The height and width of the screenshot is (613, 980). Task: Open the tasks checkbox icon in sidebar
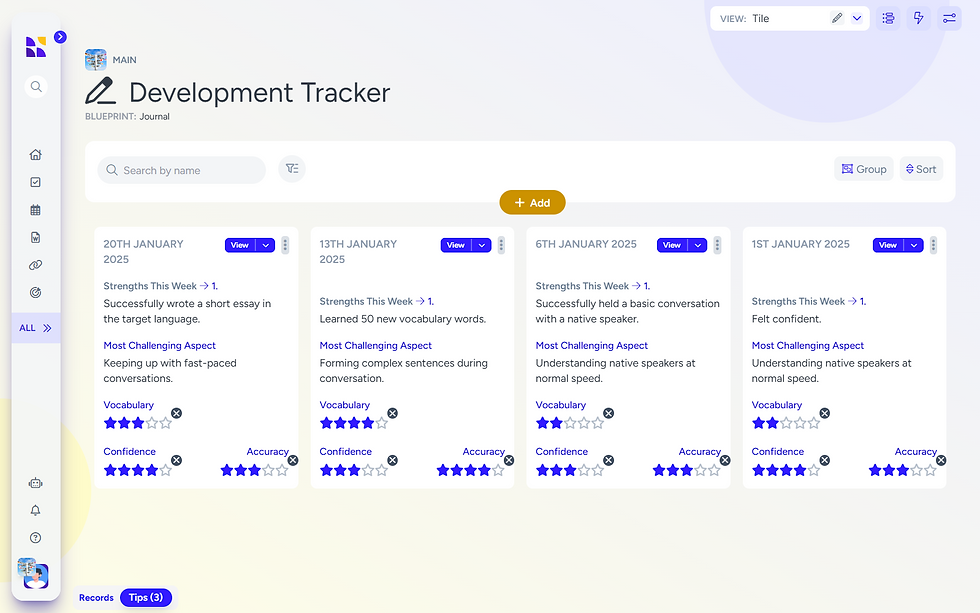coord(36,182)
